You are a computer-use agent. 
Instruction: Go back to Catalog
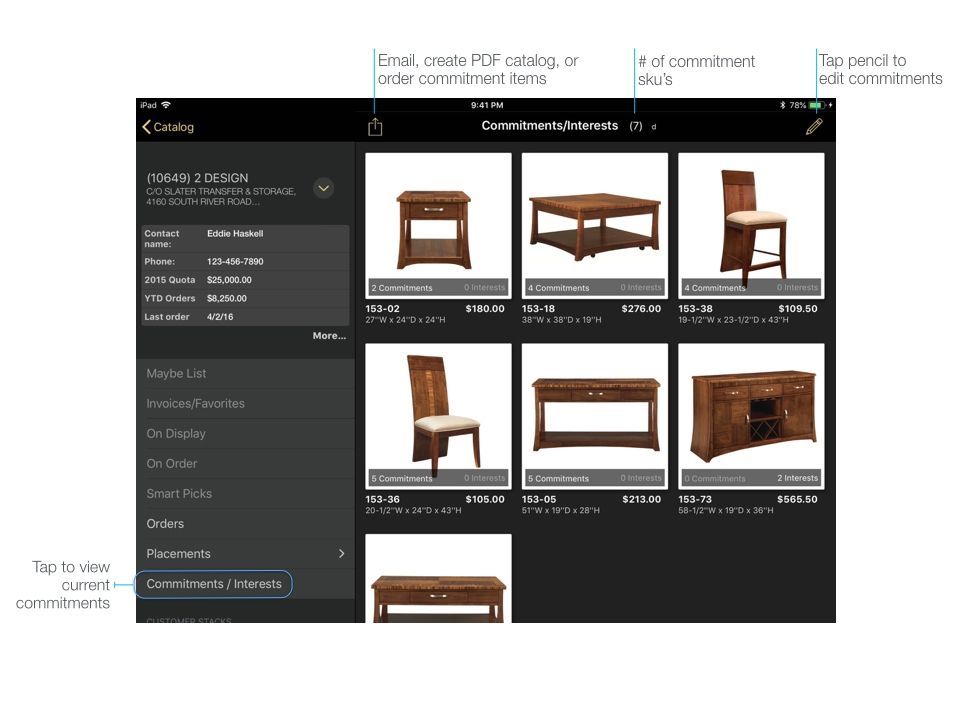(167, 127)
